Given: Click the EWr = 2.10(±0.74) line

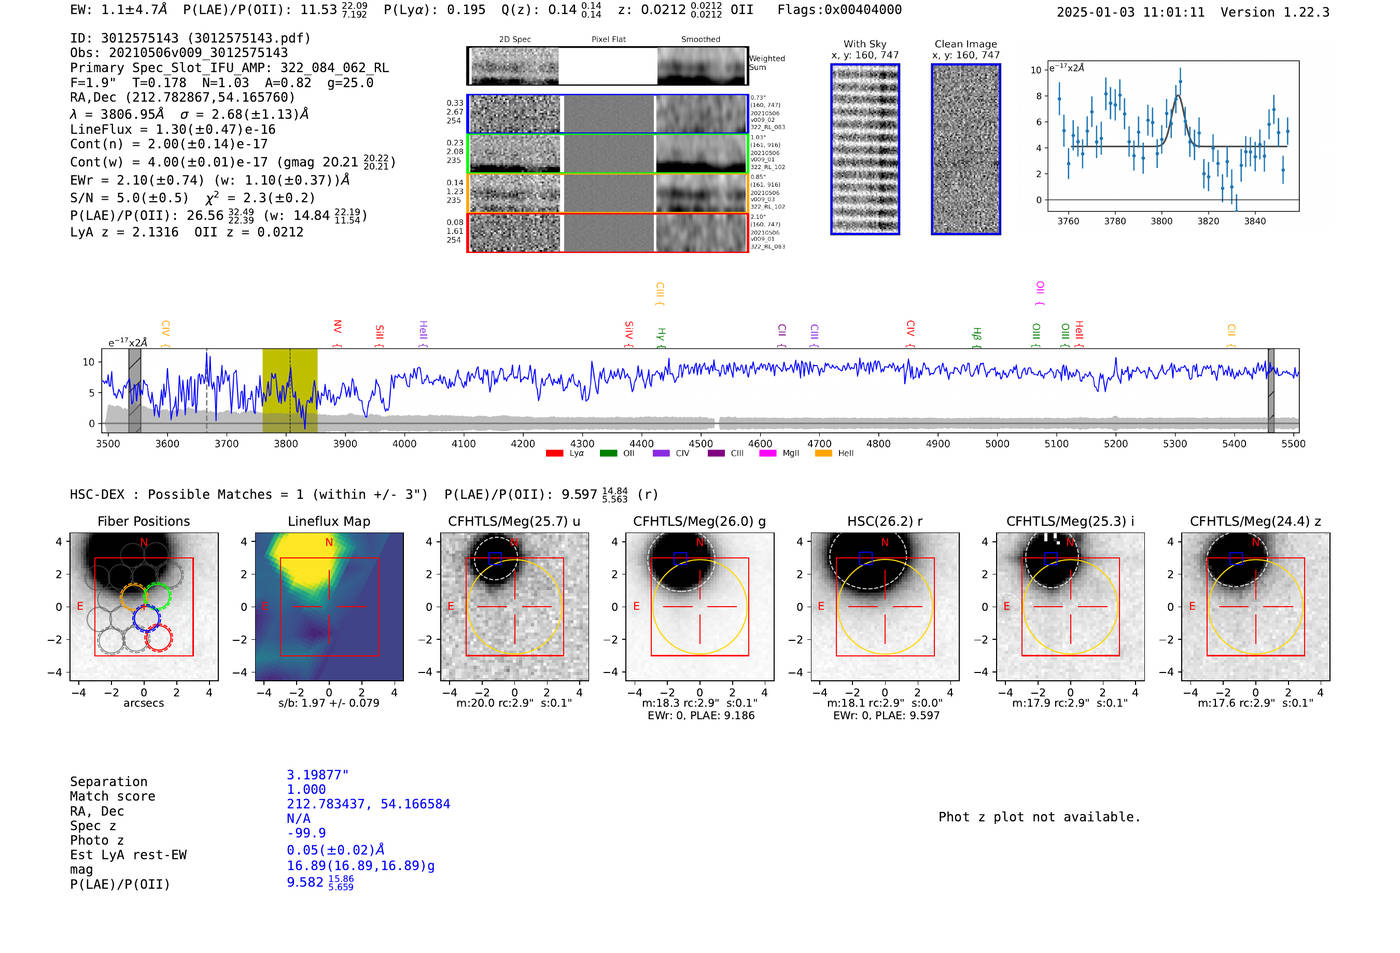Looking at the screenshot, I should pos(210,180).
